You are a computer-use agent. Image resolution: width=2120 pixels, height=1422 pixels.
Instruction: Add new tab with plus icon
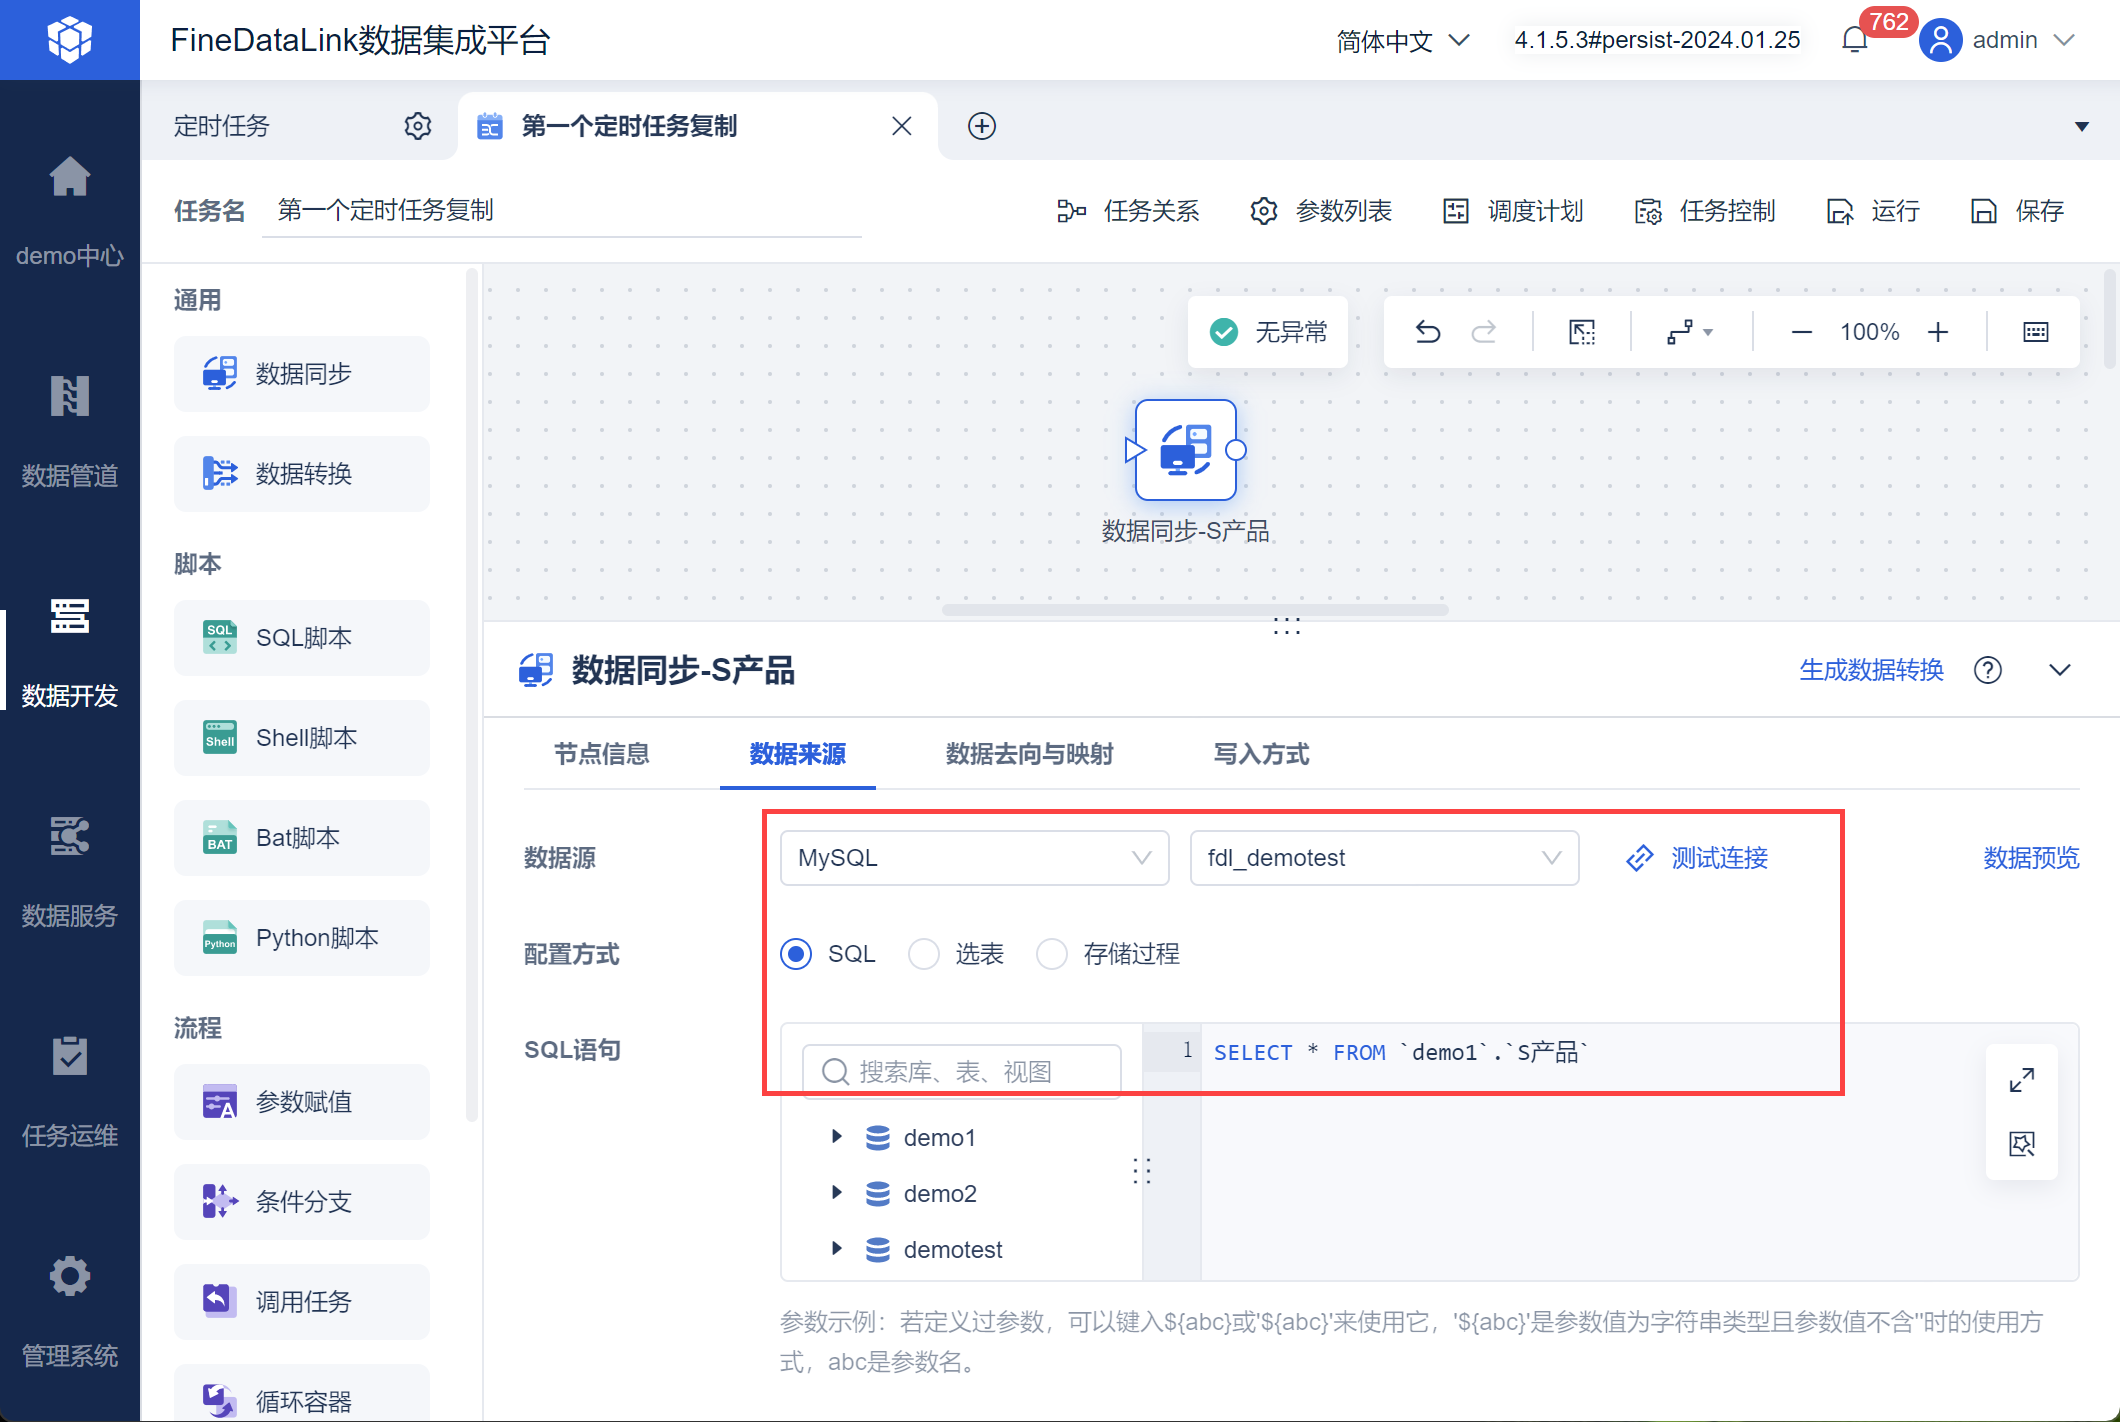[x=982, y=126]
